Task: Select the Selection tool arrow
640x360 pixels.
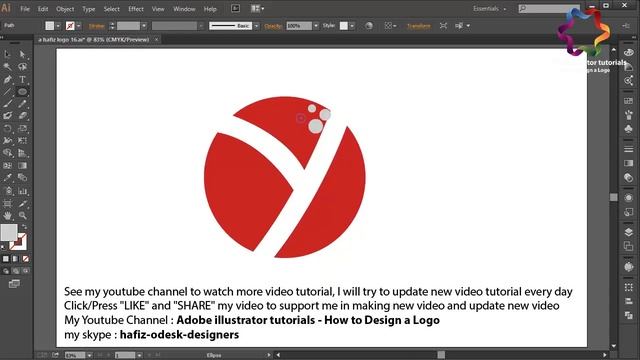Action: (7, 54)
